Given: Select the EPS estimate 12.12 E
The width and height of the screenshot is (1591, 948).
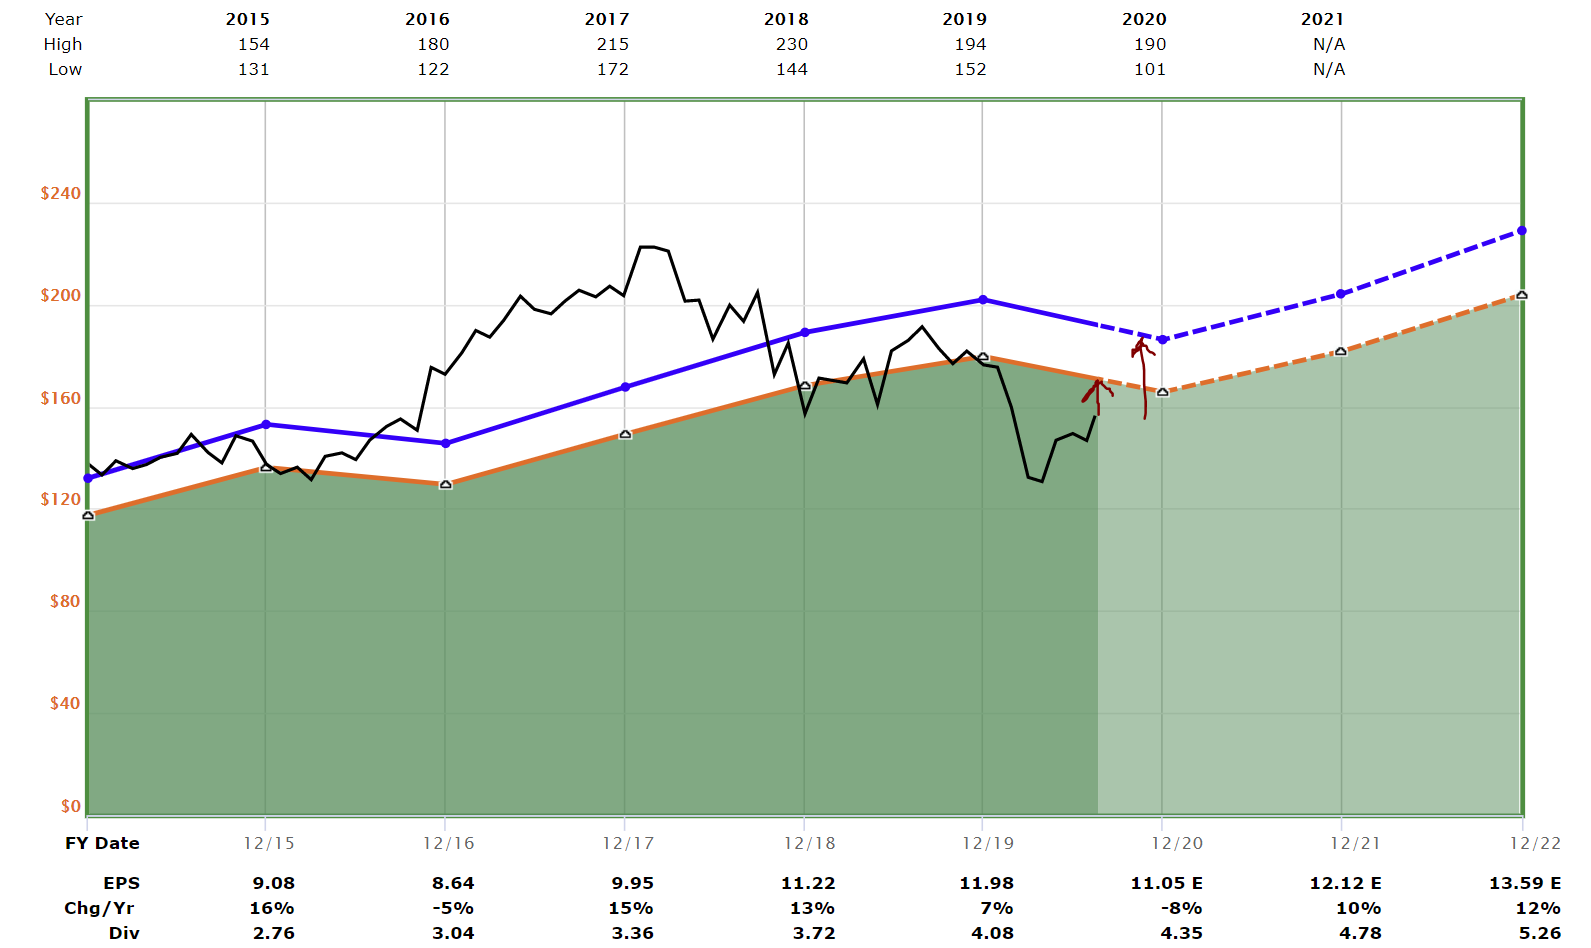Looking at the screenshot, I should pos(1346,883).
